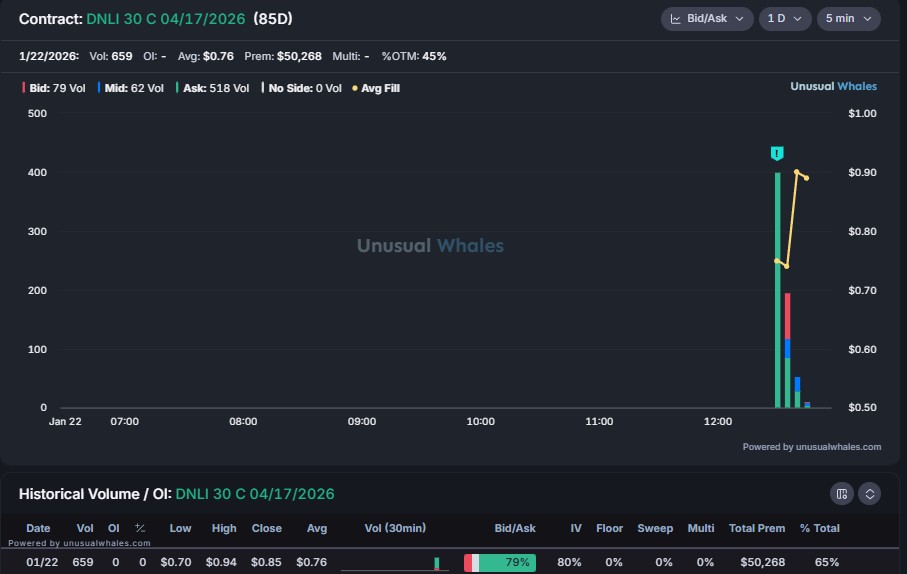
Task: Click the $0.70 Low cell
Action: coord(176,562)
